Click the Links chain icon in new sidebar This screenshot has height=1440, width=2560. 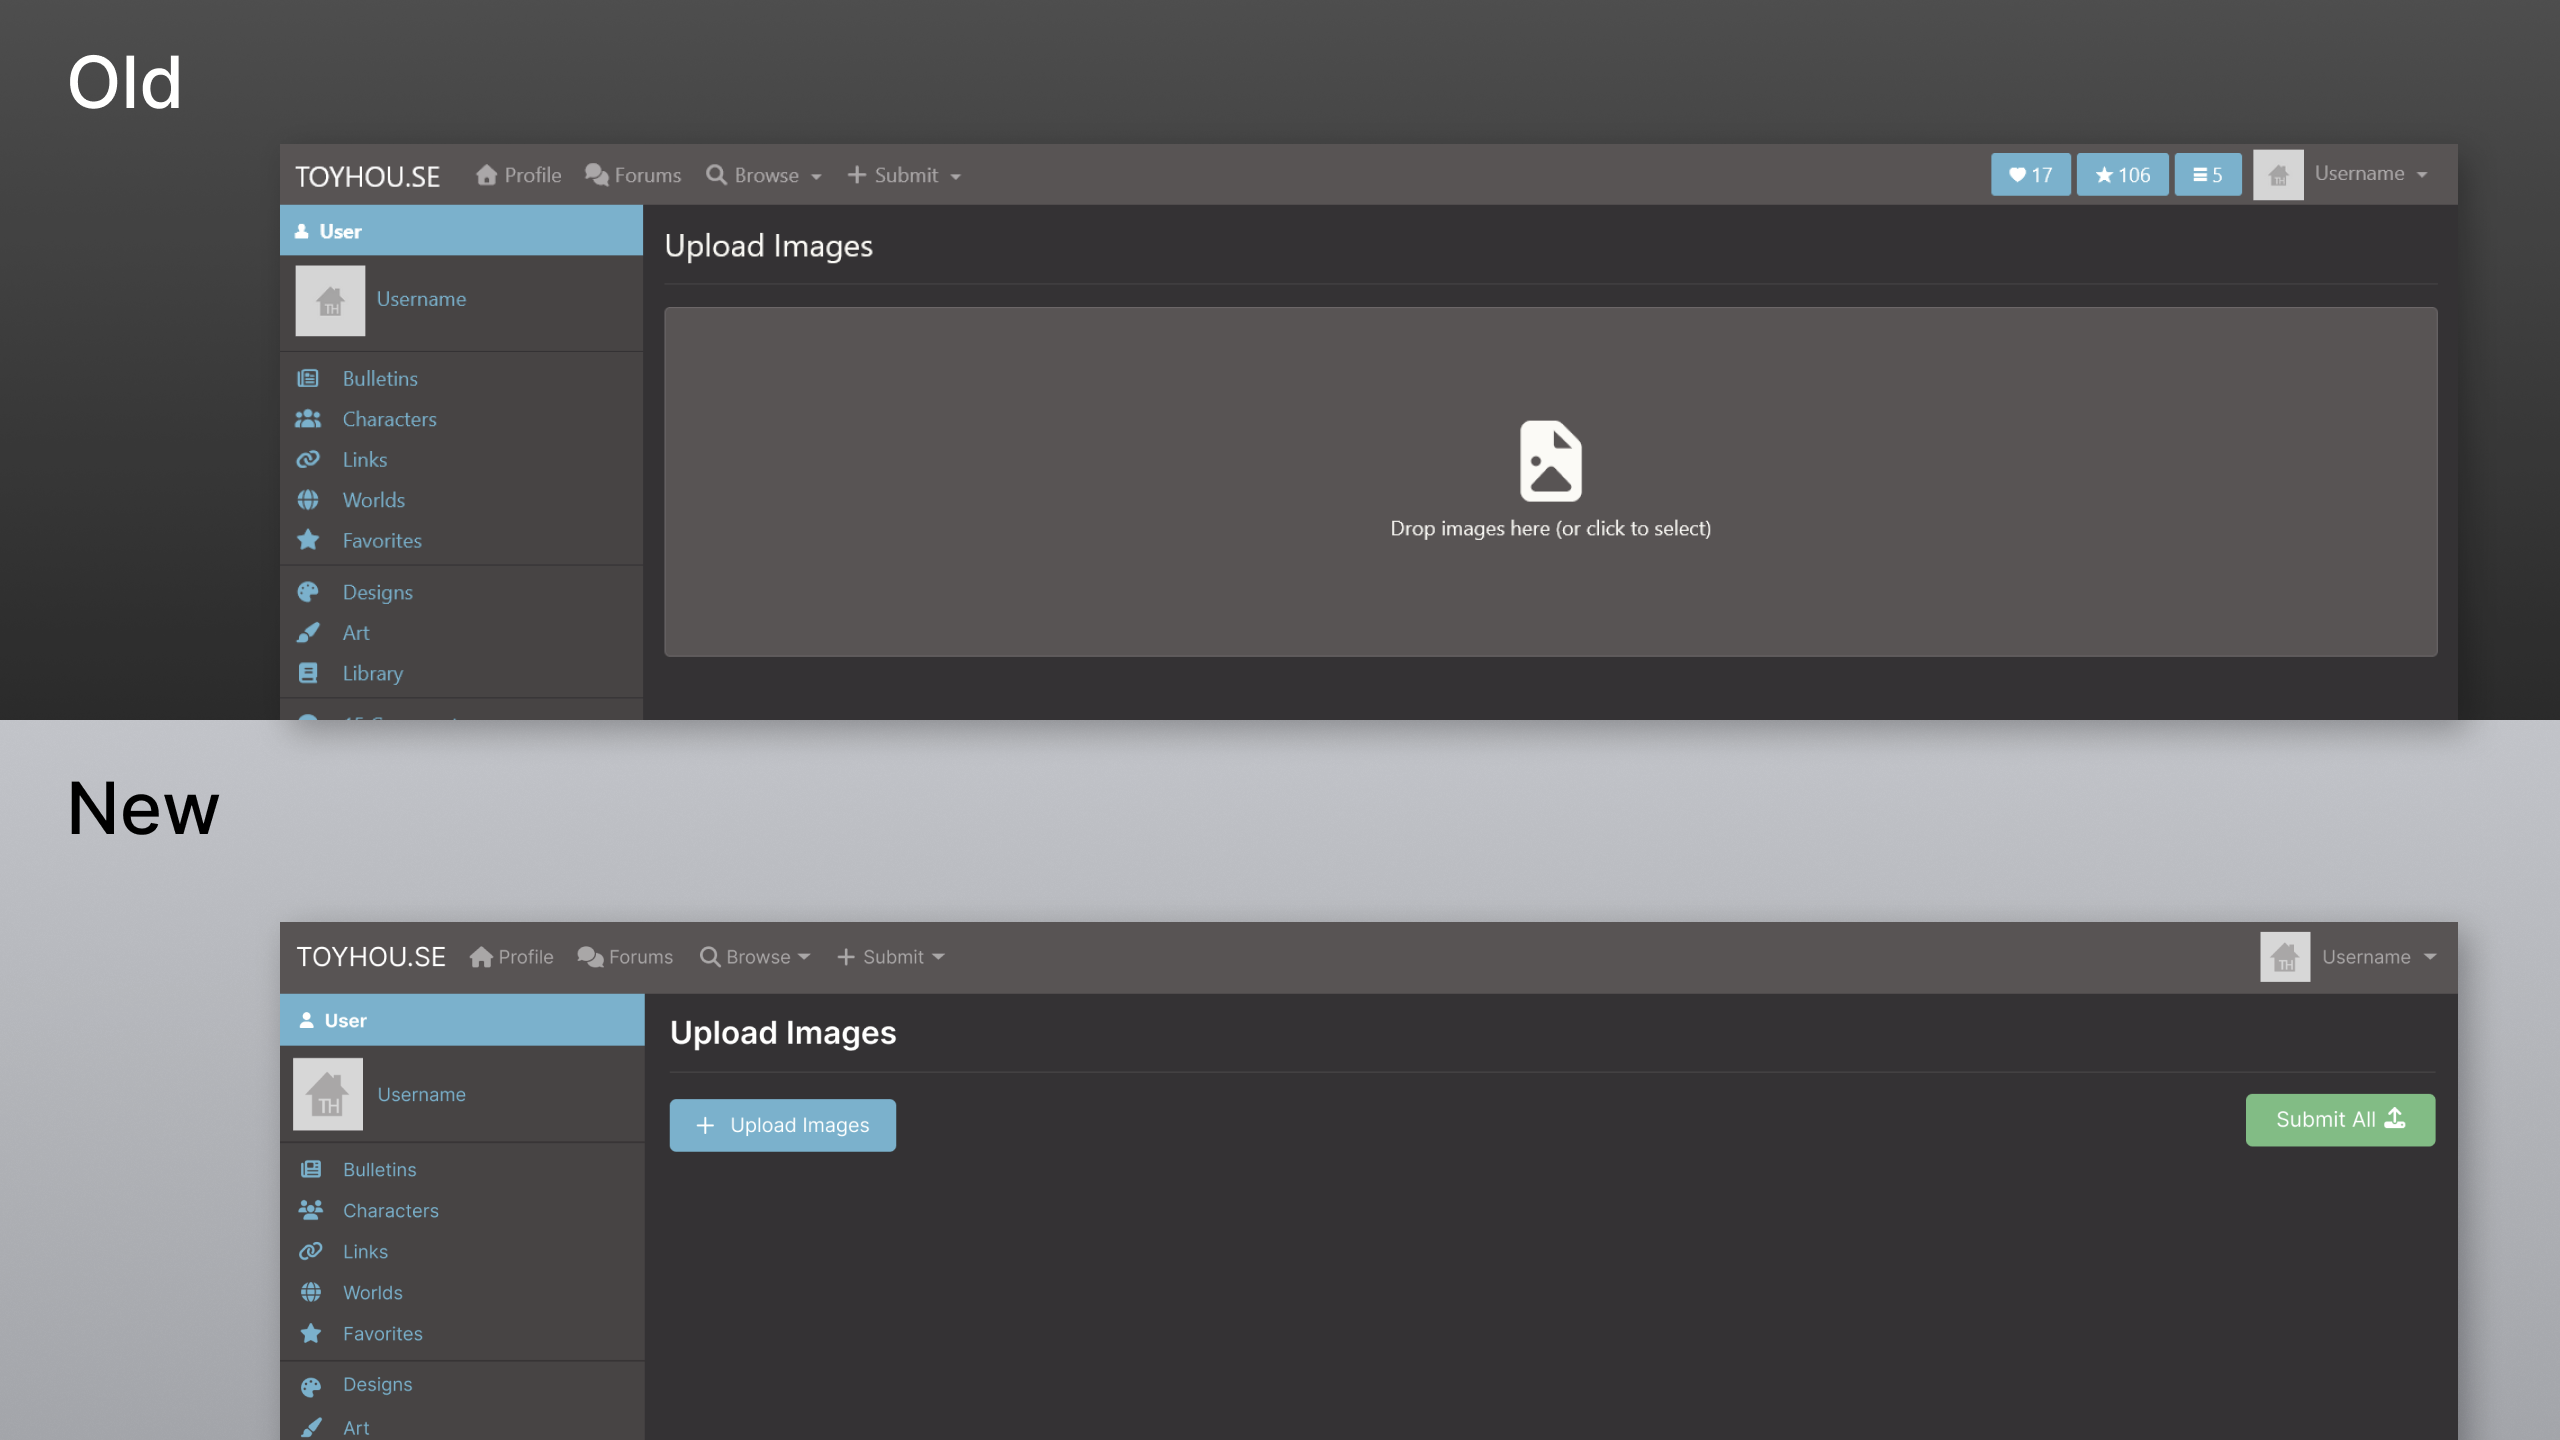pyautogui.click(x=311, y=1251)
